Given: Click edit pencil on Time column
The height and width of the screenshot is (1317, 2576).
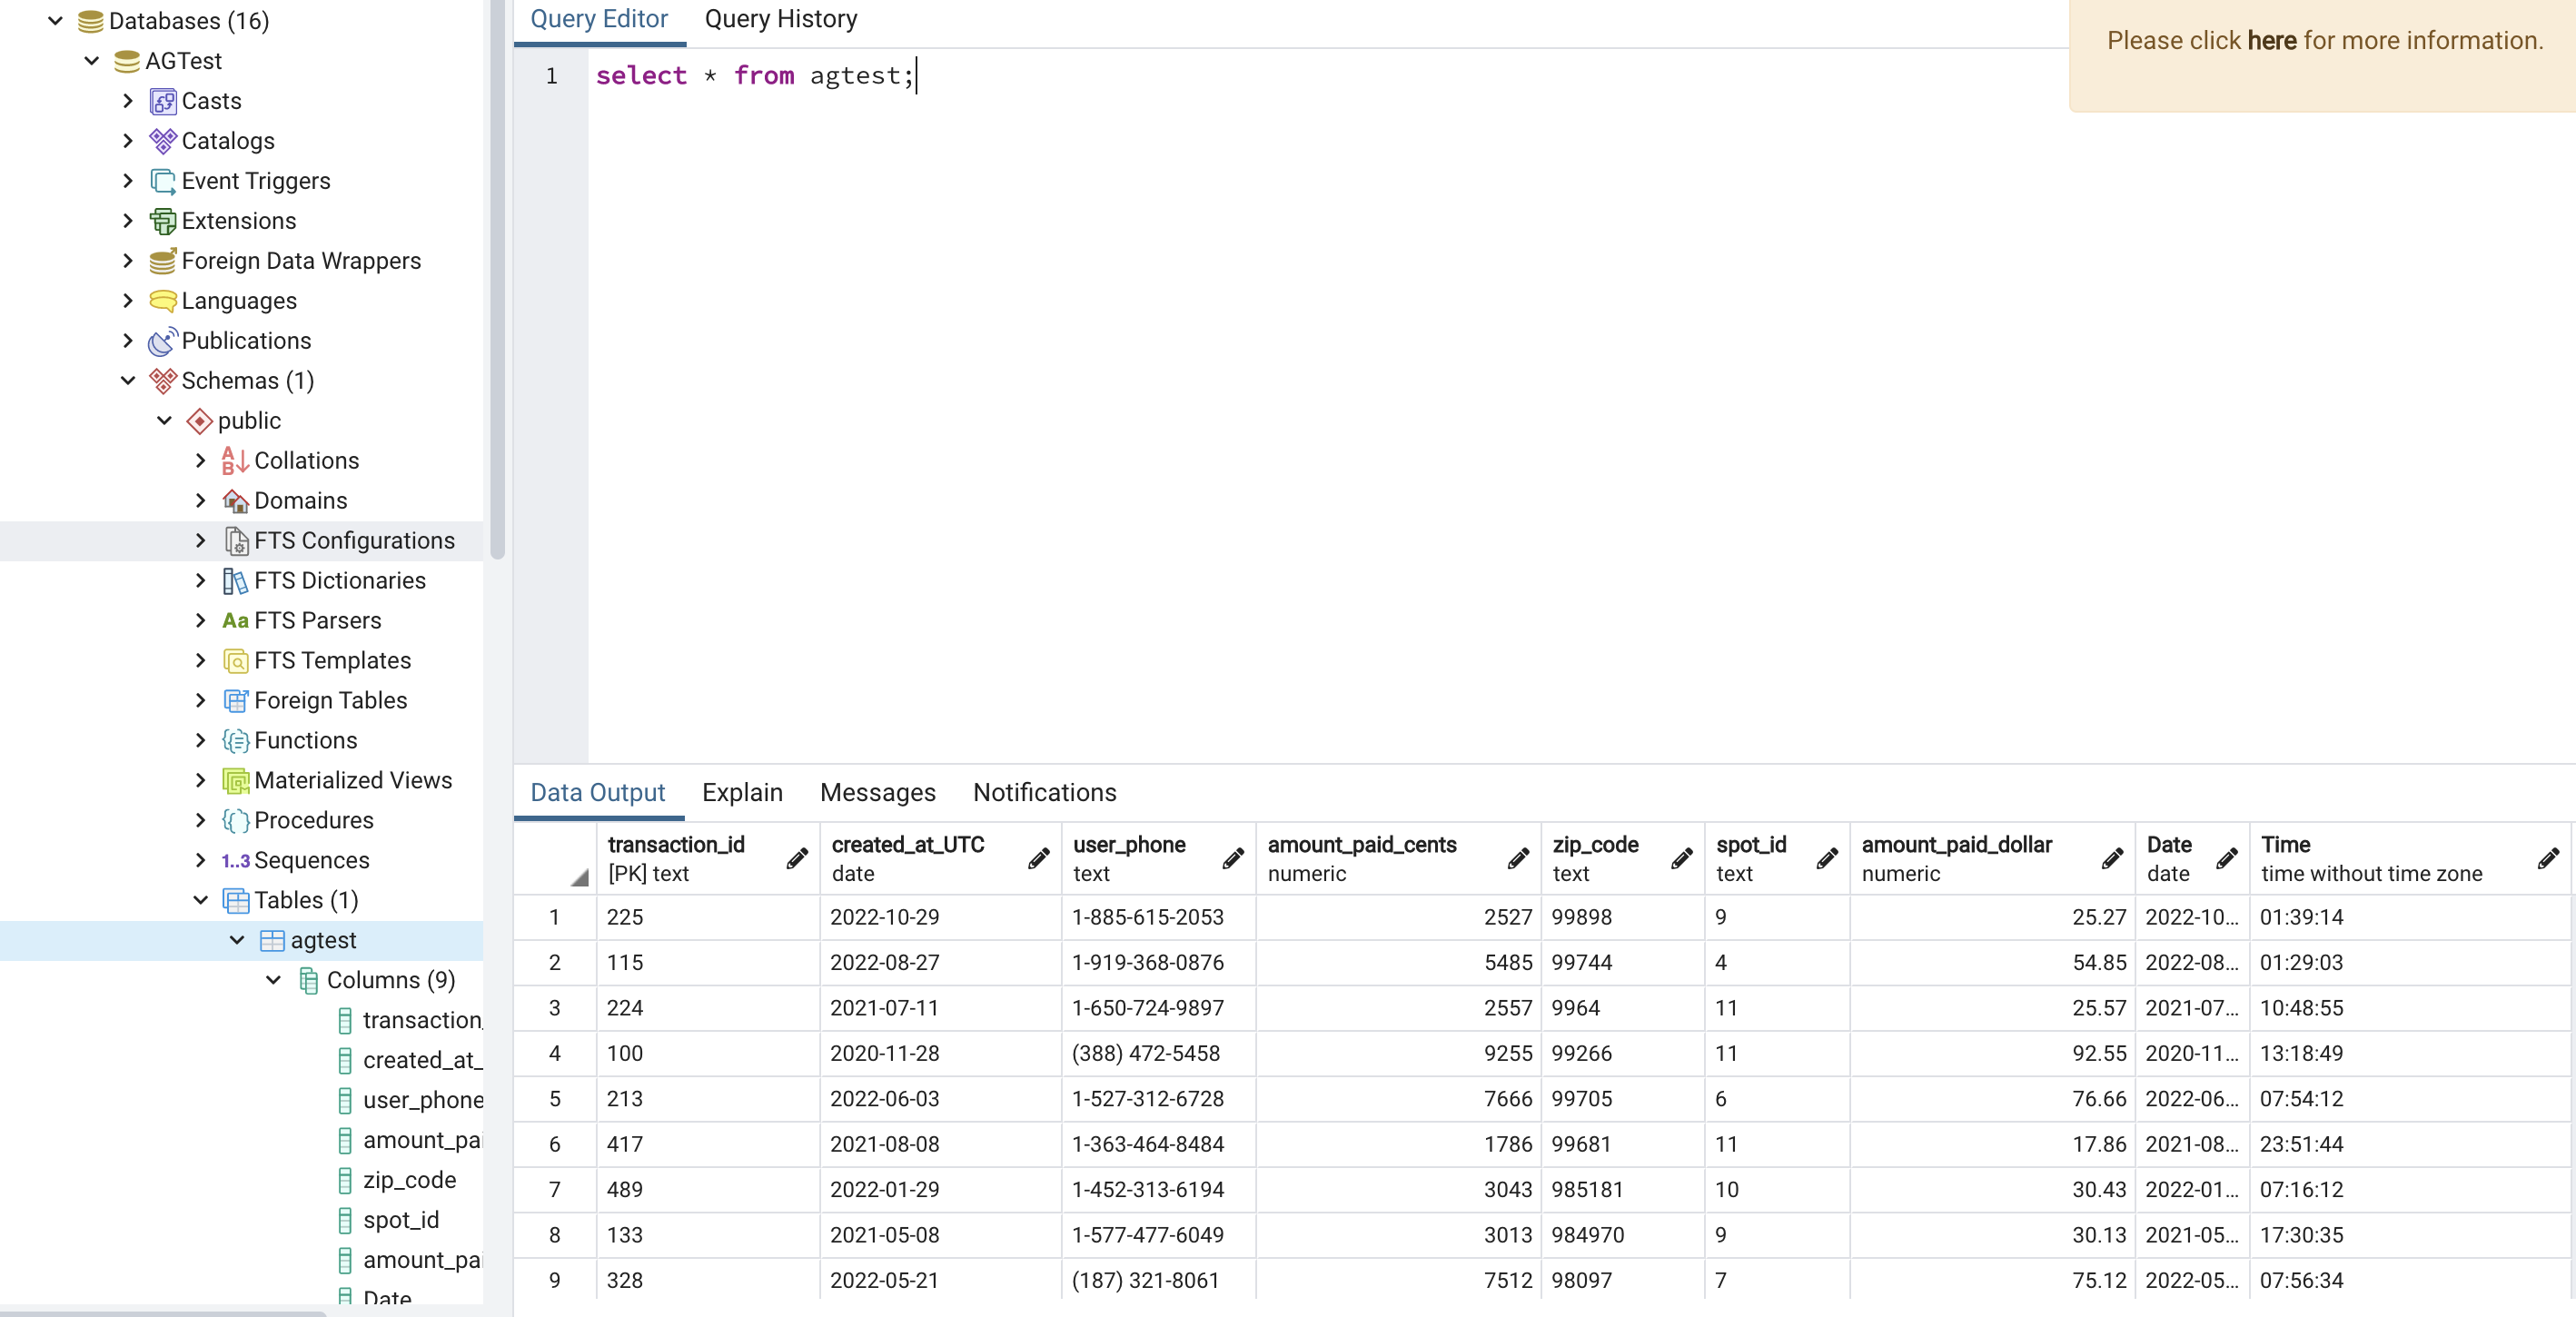Looking at the screenshot, I should (2548, 858).
